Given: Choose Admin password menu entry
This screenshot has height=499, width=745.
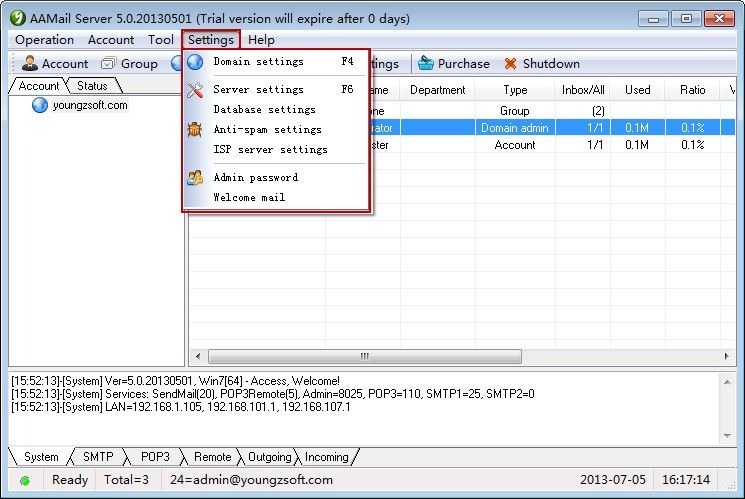Looking at the screenshot, I should pos(276,177).
